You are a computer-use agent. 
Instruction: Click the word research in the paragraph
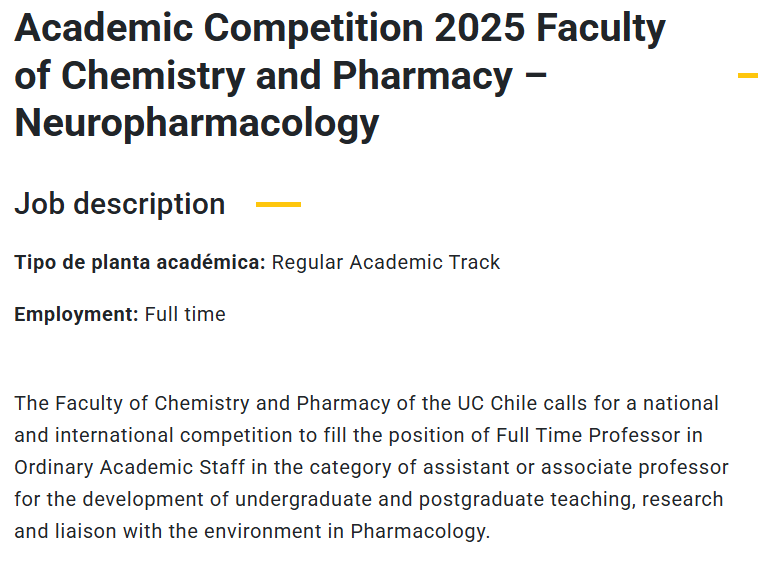pos(682,500)
